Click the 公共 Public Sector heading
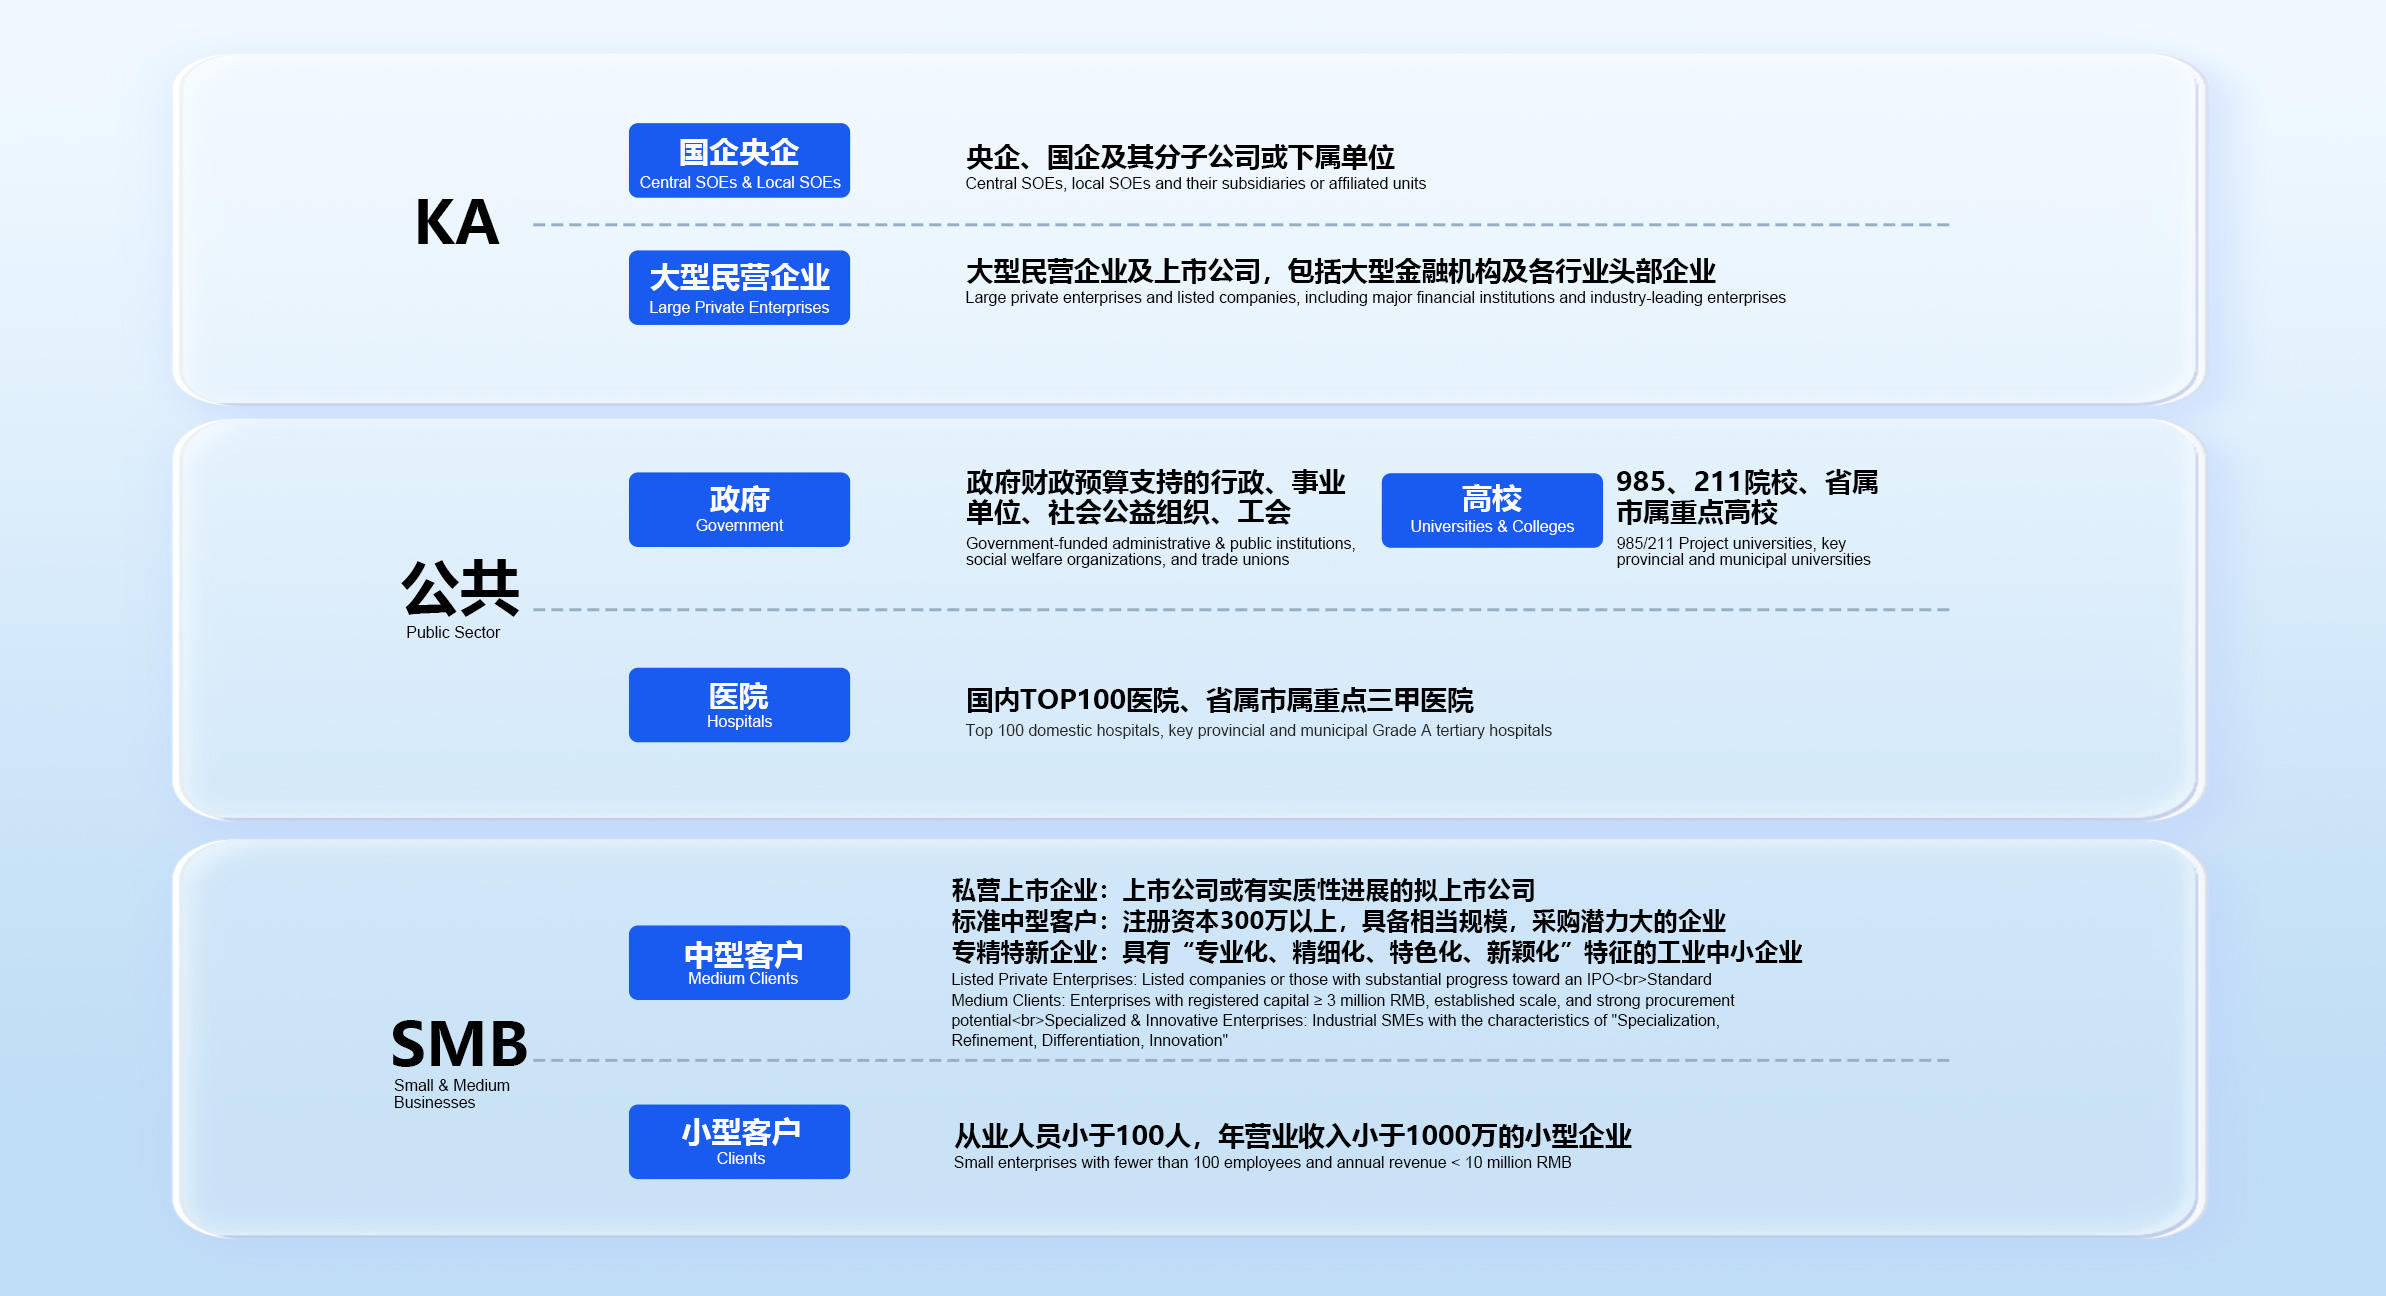Viewport: 2386px width, 1296px height. point(460,588)
